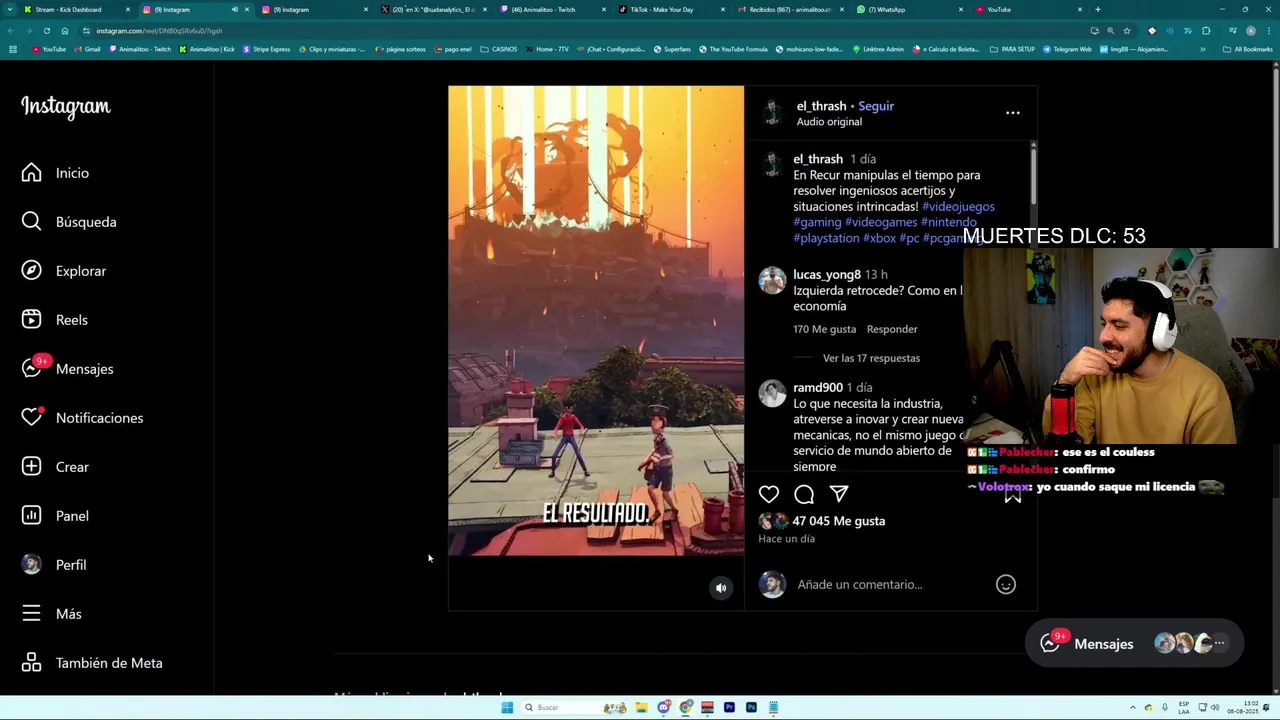Show hidden system tray icons
Image resolution: width=1280 pixels, height=720 pixels.
1133,707
